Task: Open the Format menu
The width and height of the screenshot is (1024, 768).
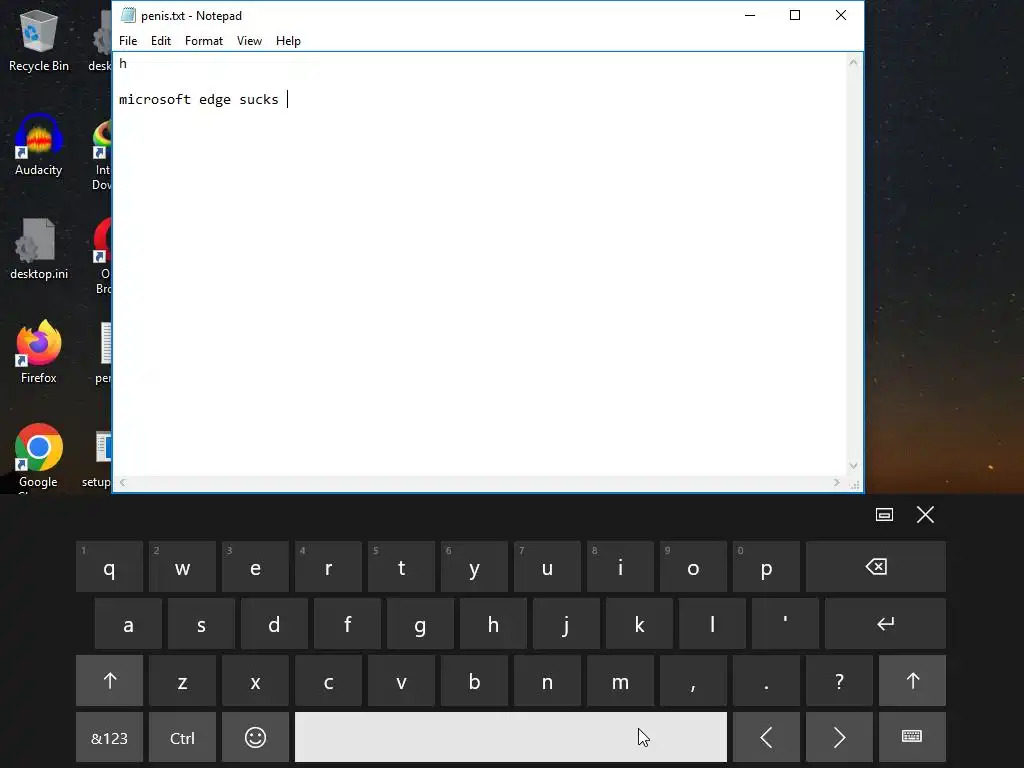Action: tap(204, 40)
